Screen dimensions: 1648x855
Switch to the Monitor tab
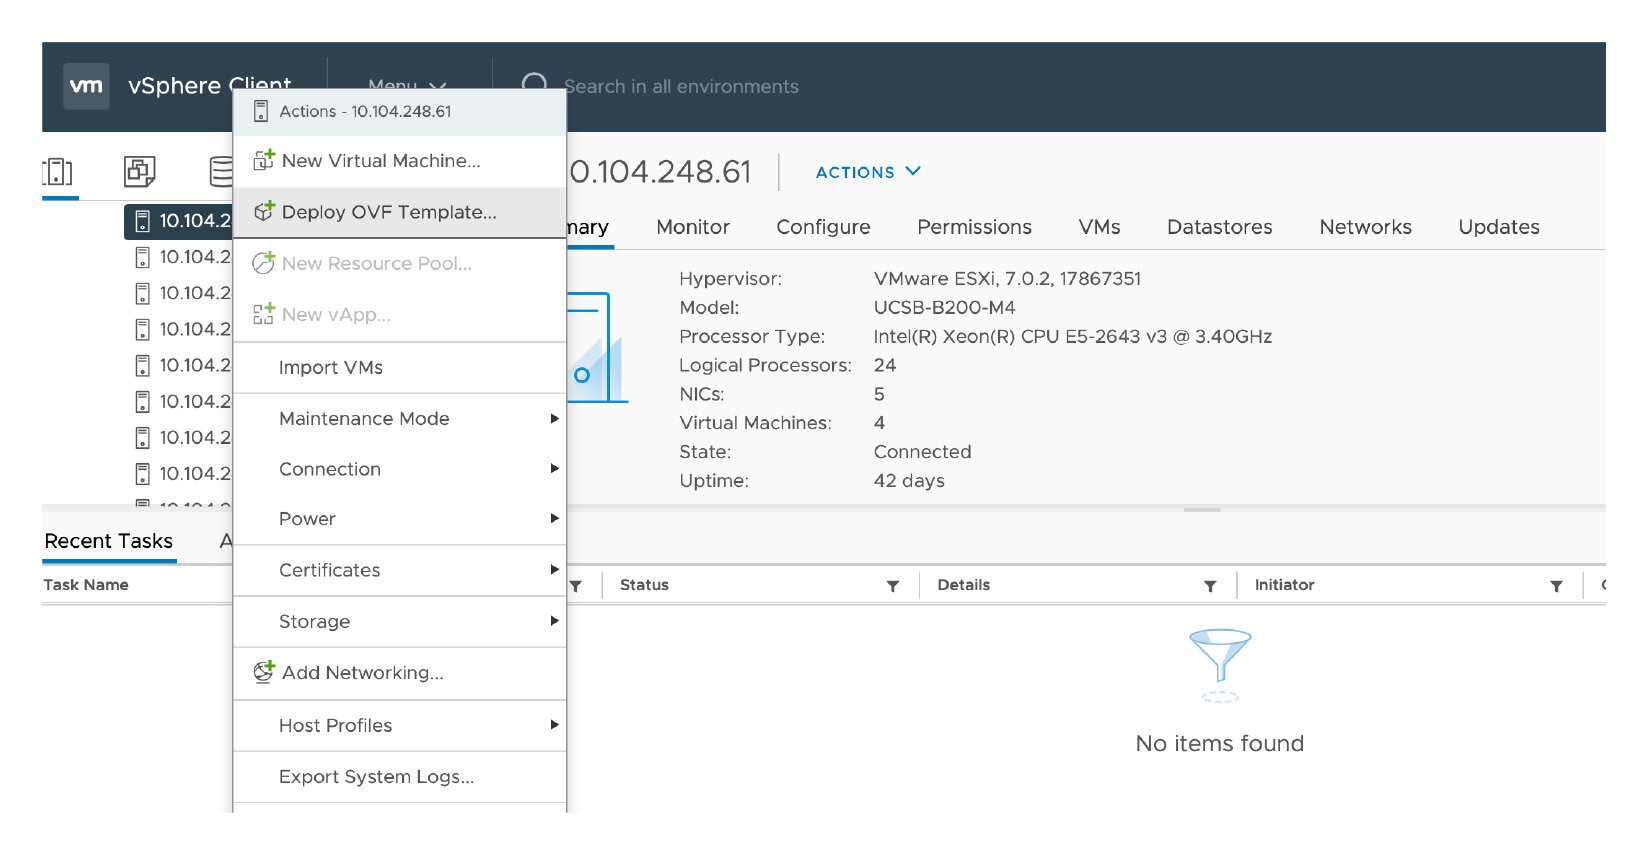[x=693, y=227]
